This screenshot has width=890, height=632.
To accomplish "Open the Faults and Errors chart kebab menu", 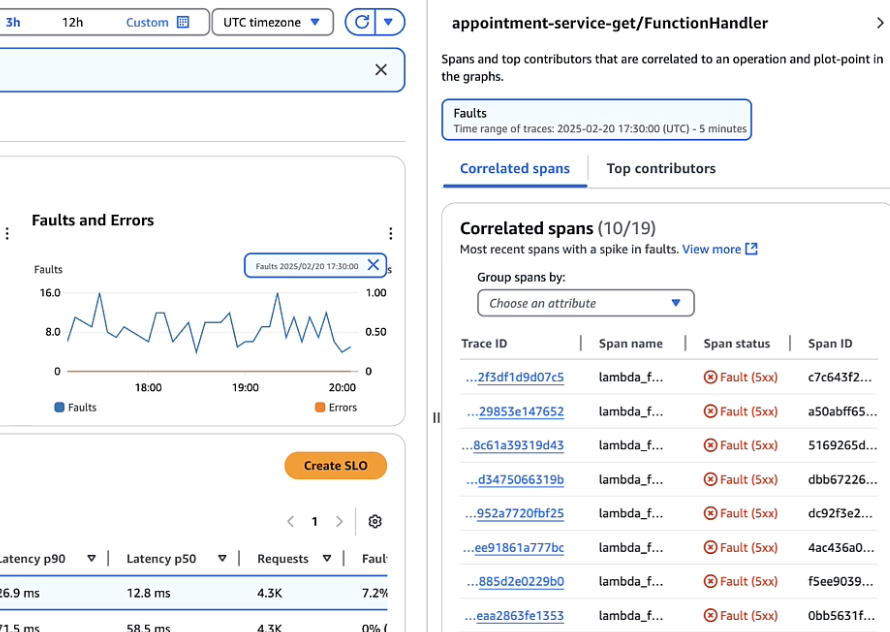I will pyautogui.click(x=390, y=233).
